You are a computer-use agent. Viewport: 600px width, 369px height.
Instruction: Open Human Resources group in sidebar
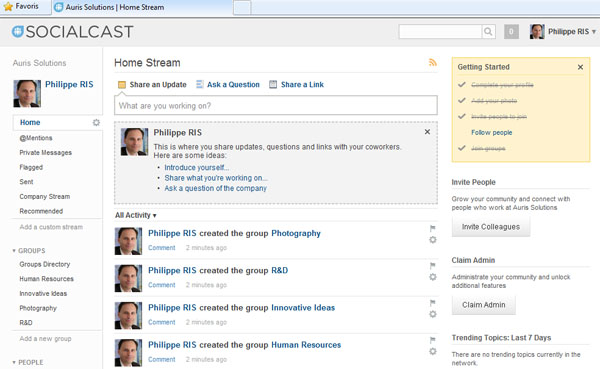click(46, 279)
